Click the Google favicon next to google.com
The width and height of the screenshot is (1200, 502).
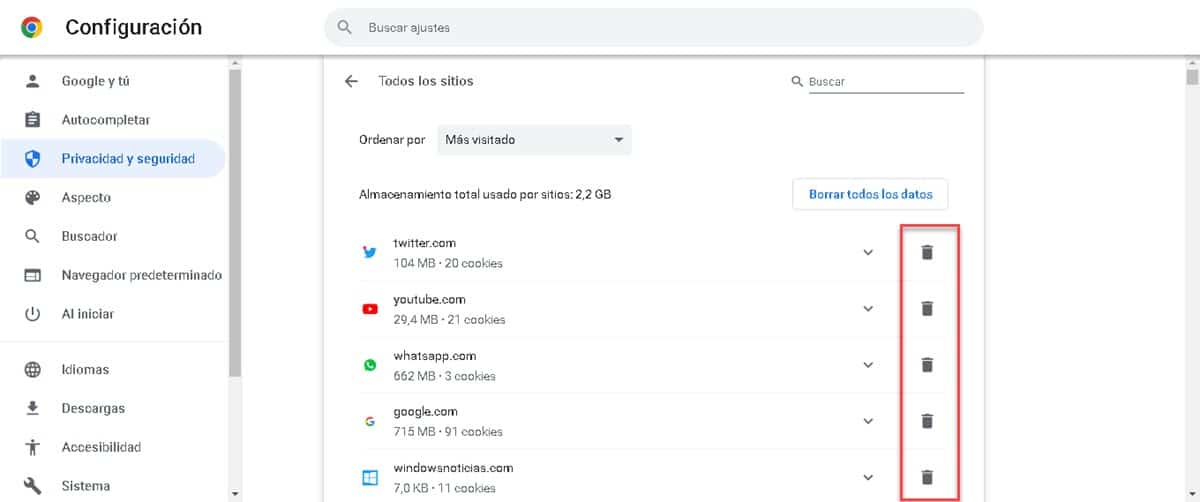(x=370, y=421)
